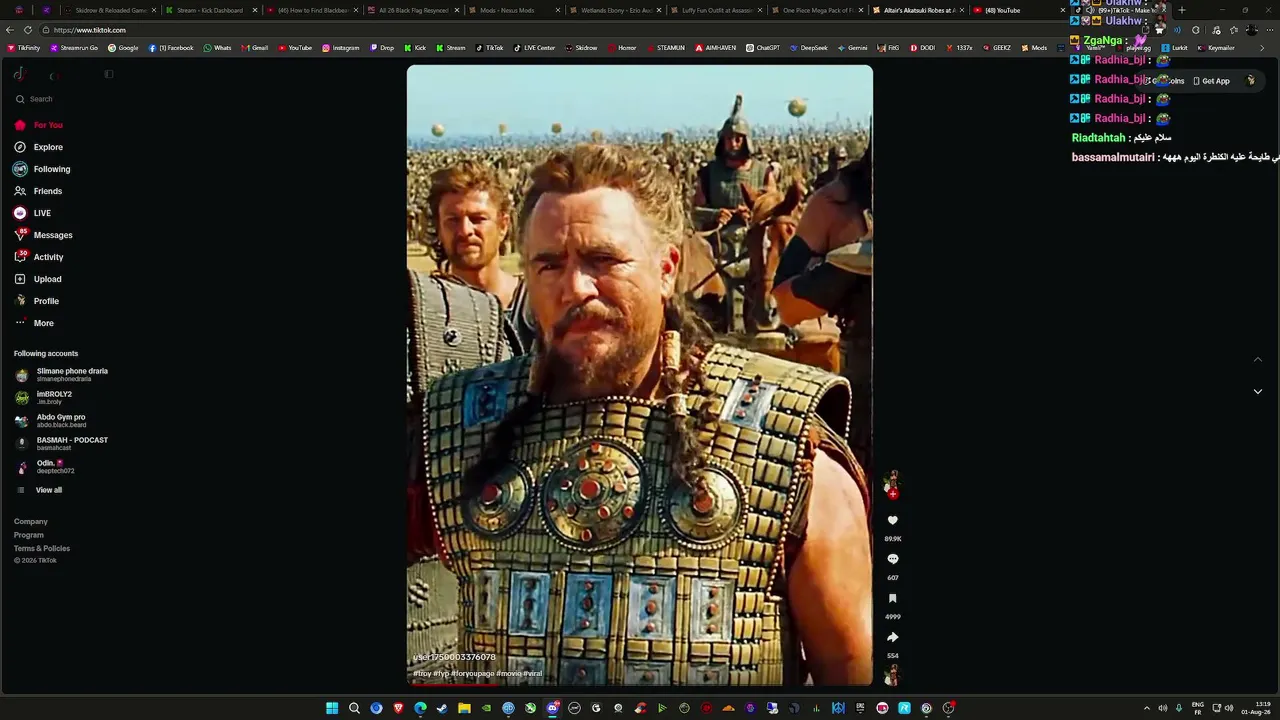Open the YouTube bookmark

[295, 48]
